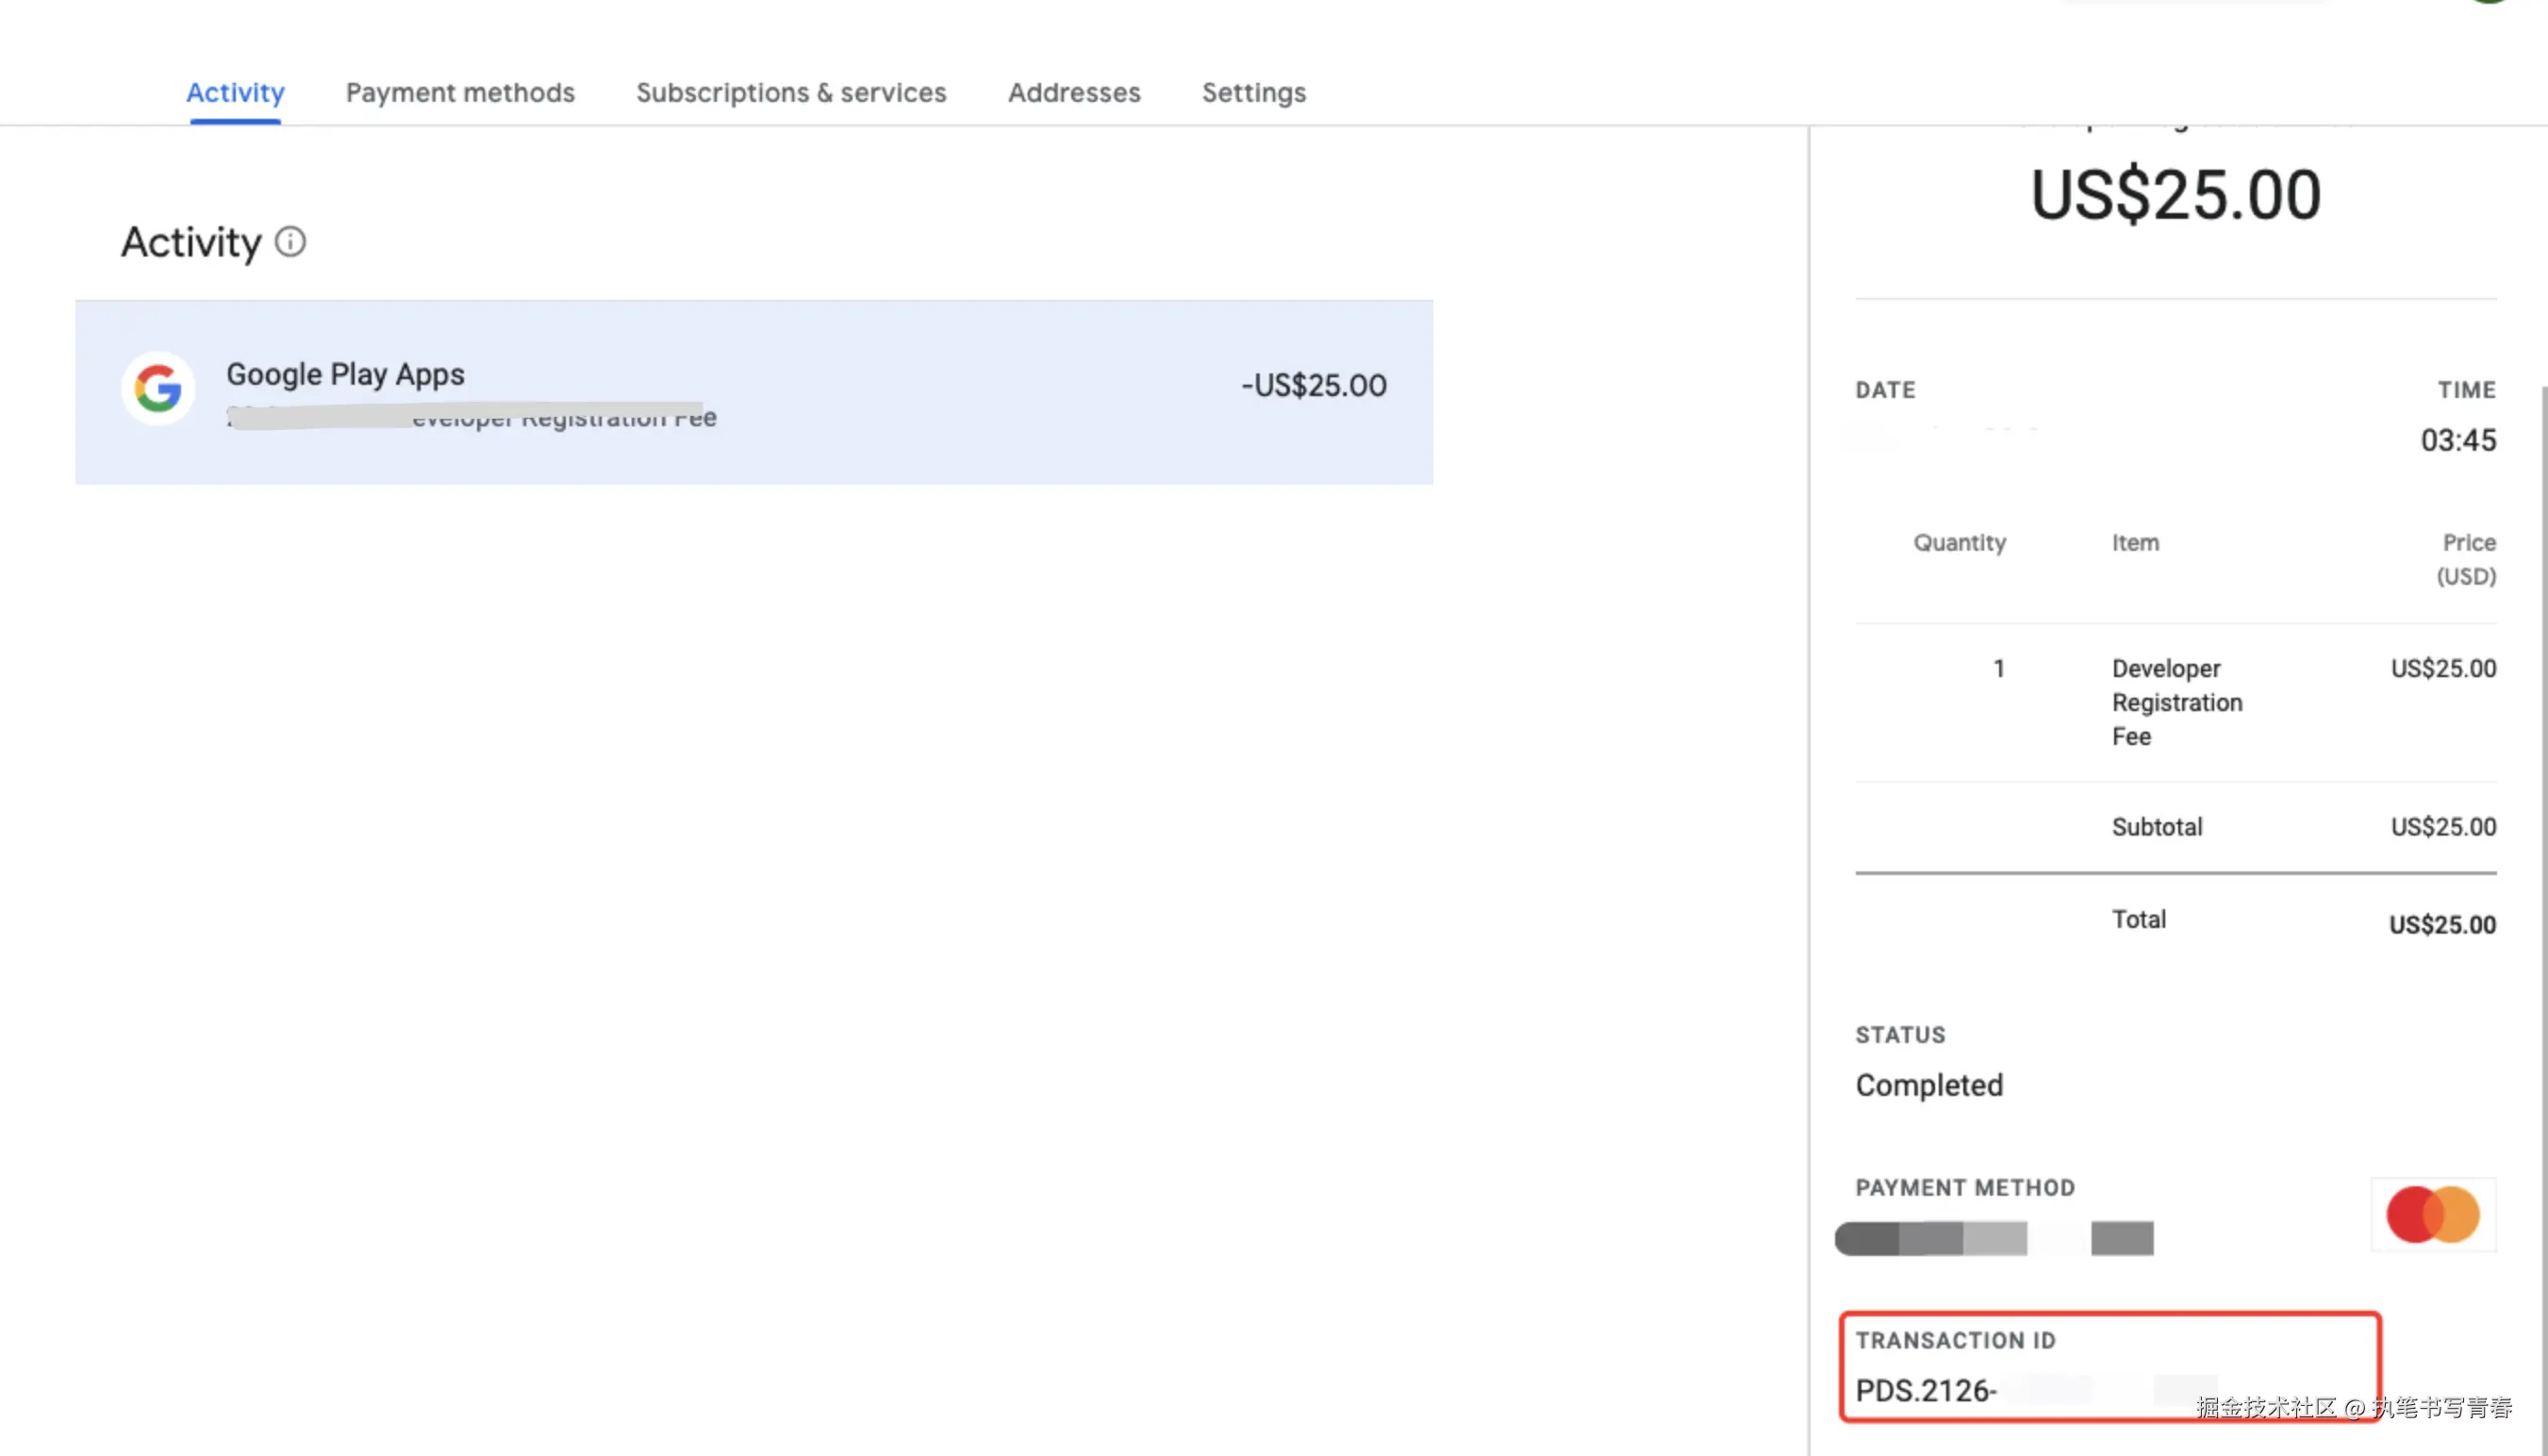Click the Developer Registration Fee item
This screenshot has width=2548, height=1456.
(2176, 702)
